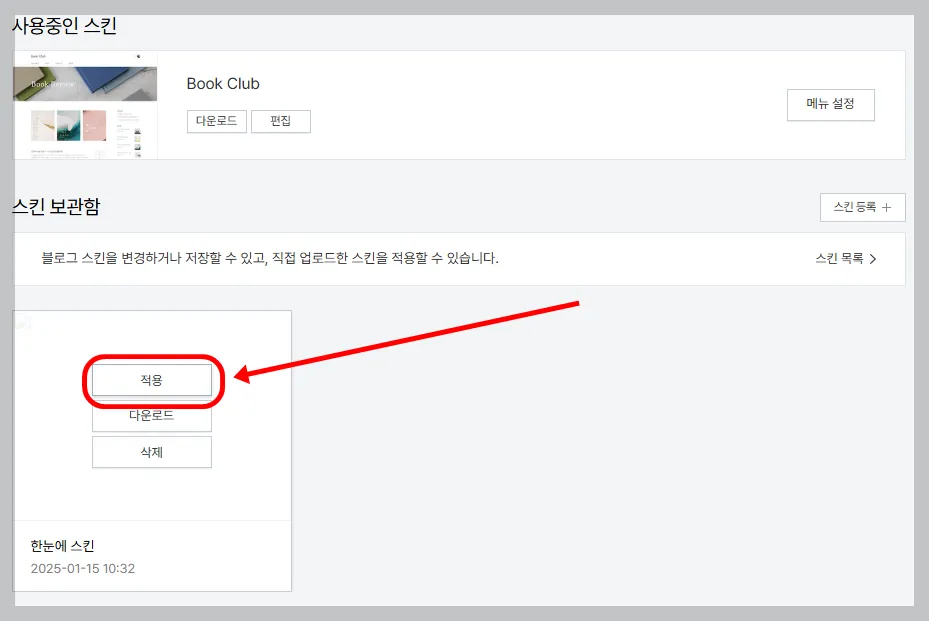The width and height of the screenshot is (929, 621).
Task: Apply the 한눈에 스킨 skin
Action: [152, 380]
